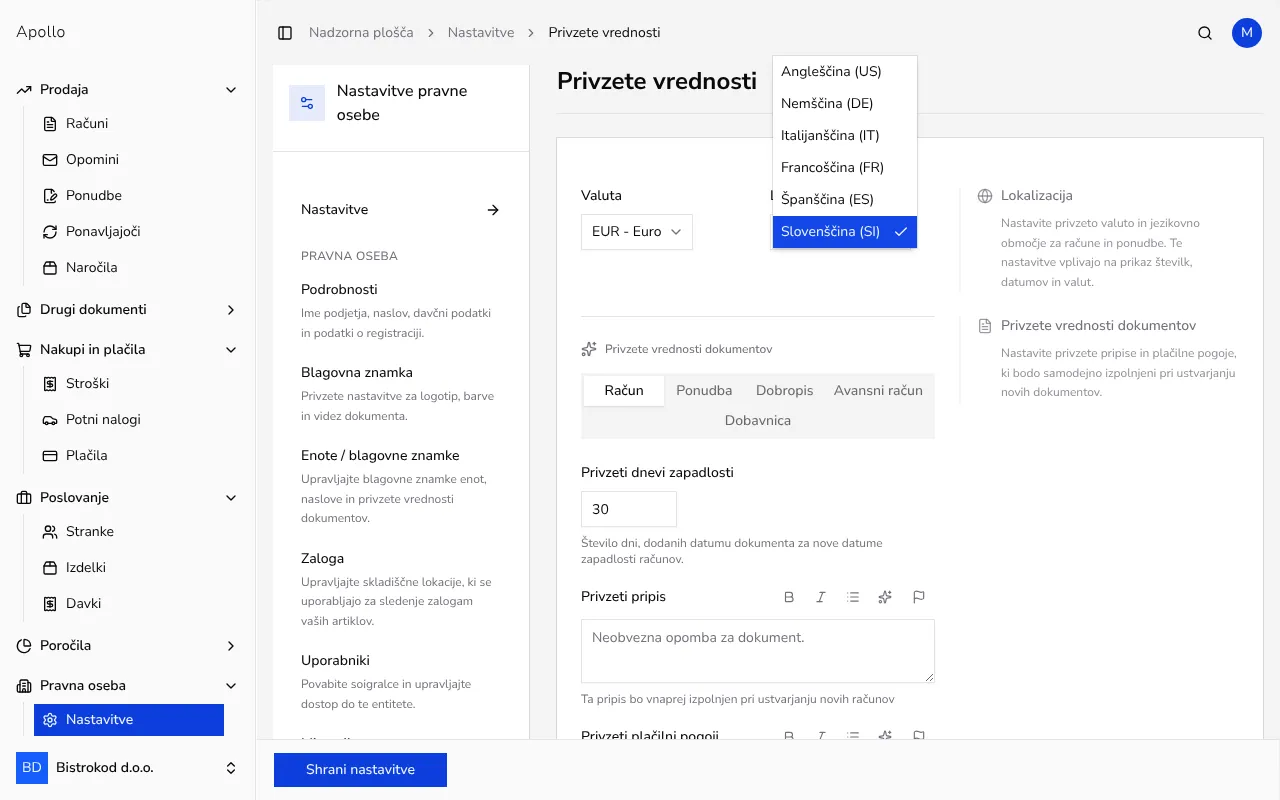Click the Nastavitve arrow icon

(x=493, y=210)
